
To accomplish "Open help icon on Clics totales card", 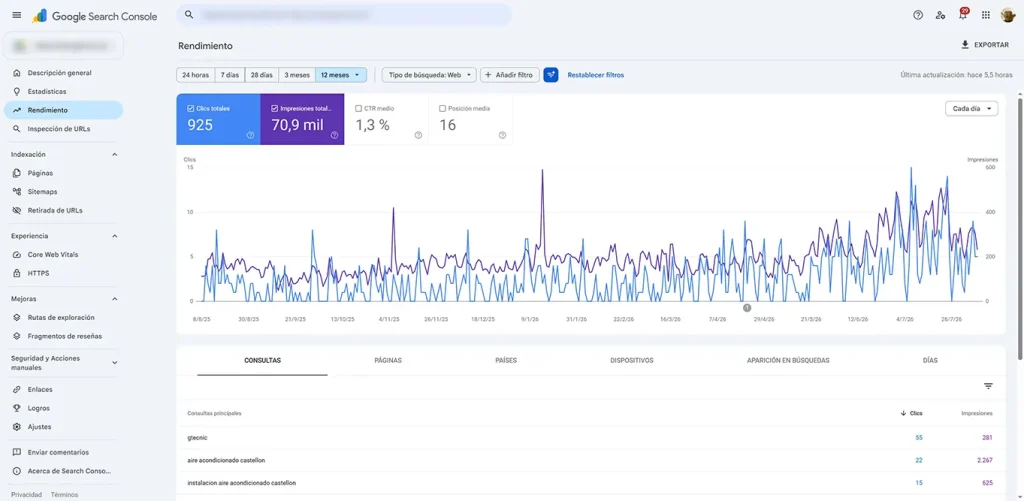I will (x=250, y=135).
